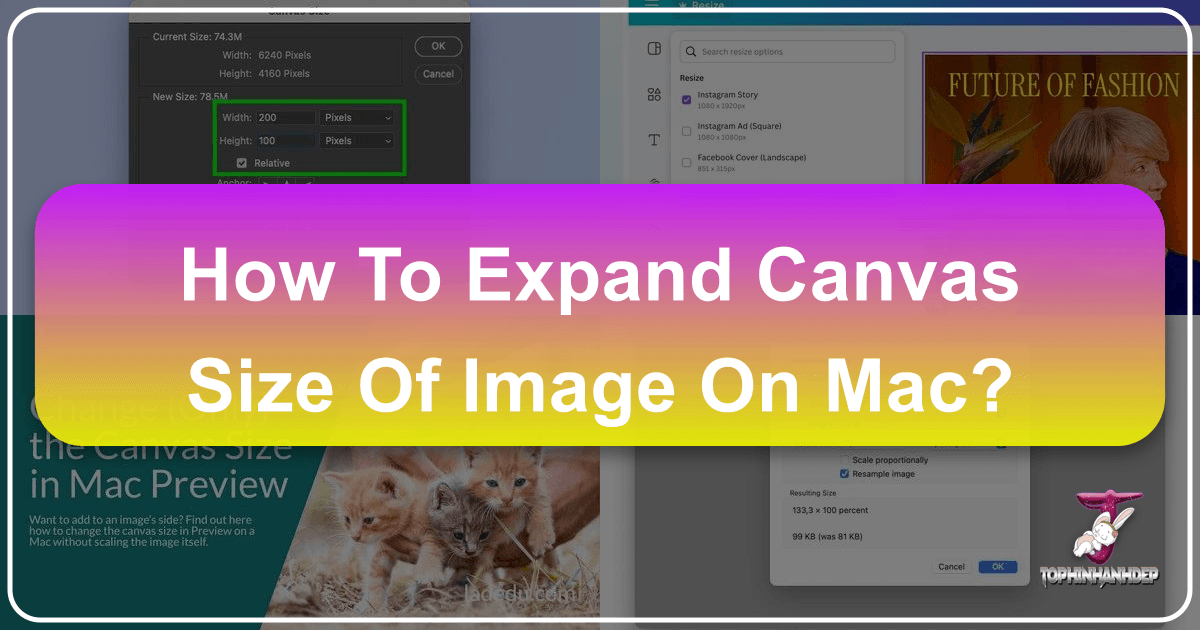Select the Text tool in the Canva sidebar

click(654, 140)
